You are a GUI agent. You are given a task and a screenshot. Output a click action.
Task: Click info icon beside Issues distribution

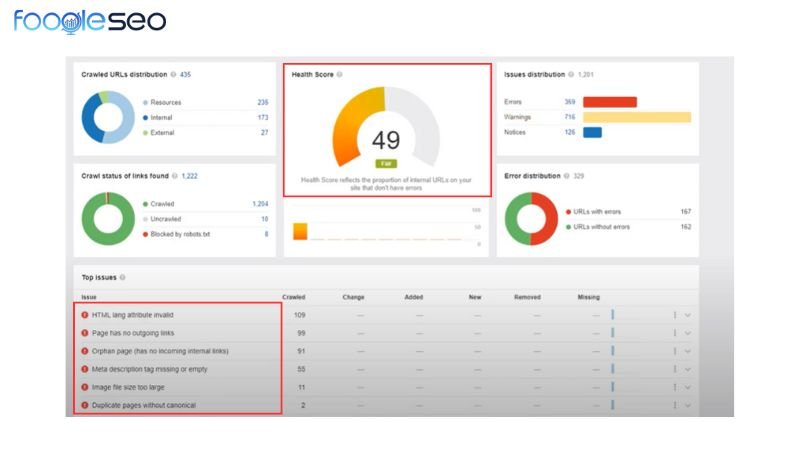pos(571,74)
